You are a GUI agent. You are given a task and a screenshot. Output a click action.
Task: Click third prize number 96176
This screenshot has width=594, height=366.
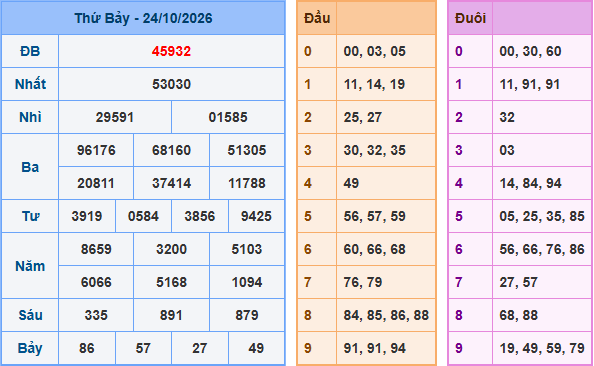(96, 150)
